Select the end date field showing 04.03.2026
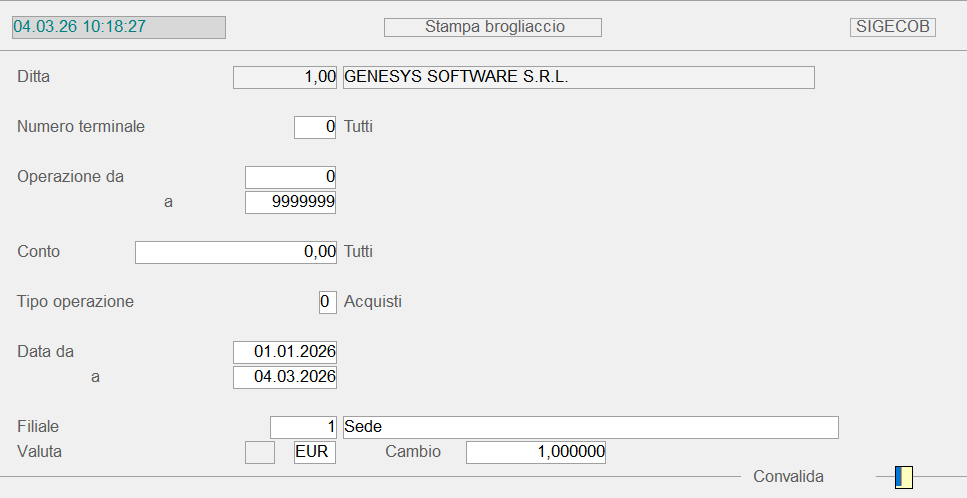The width and height of the screenshot is (967, 498). pyautogui.click(x=285, y=377)
